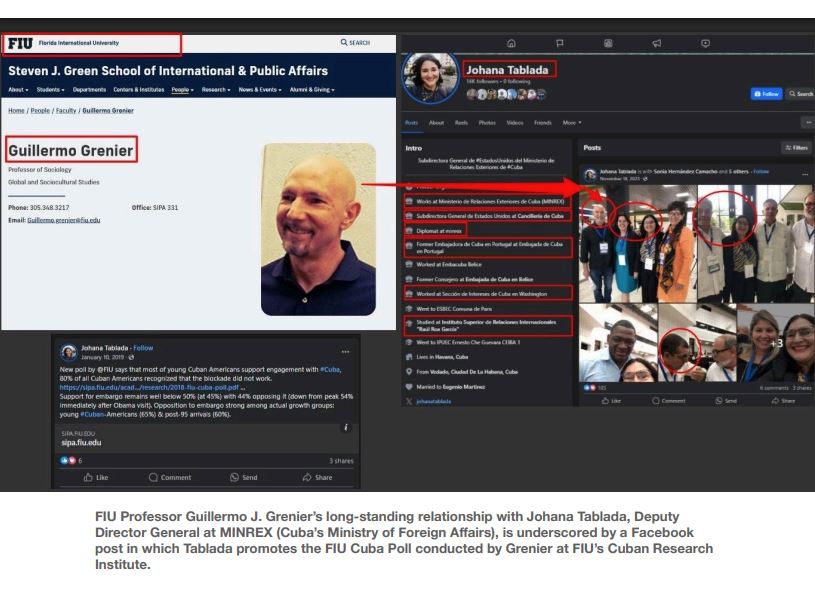
Task: Open three-dot menu on January 10 post
Action: click(346, 352)
